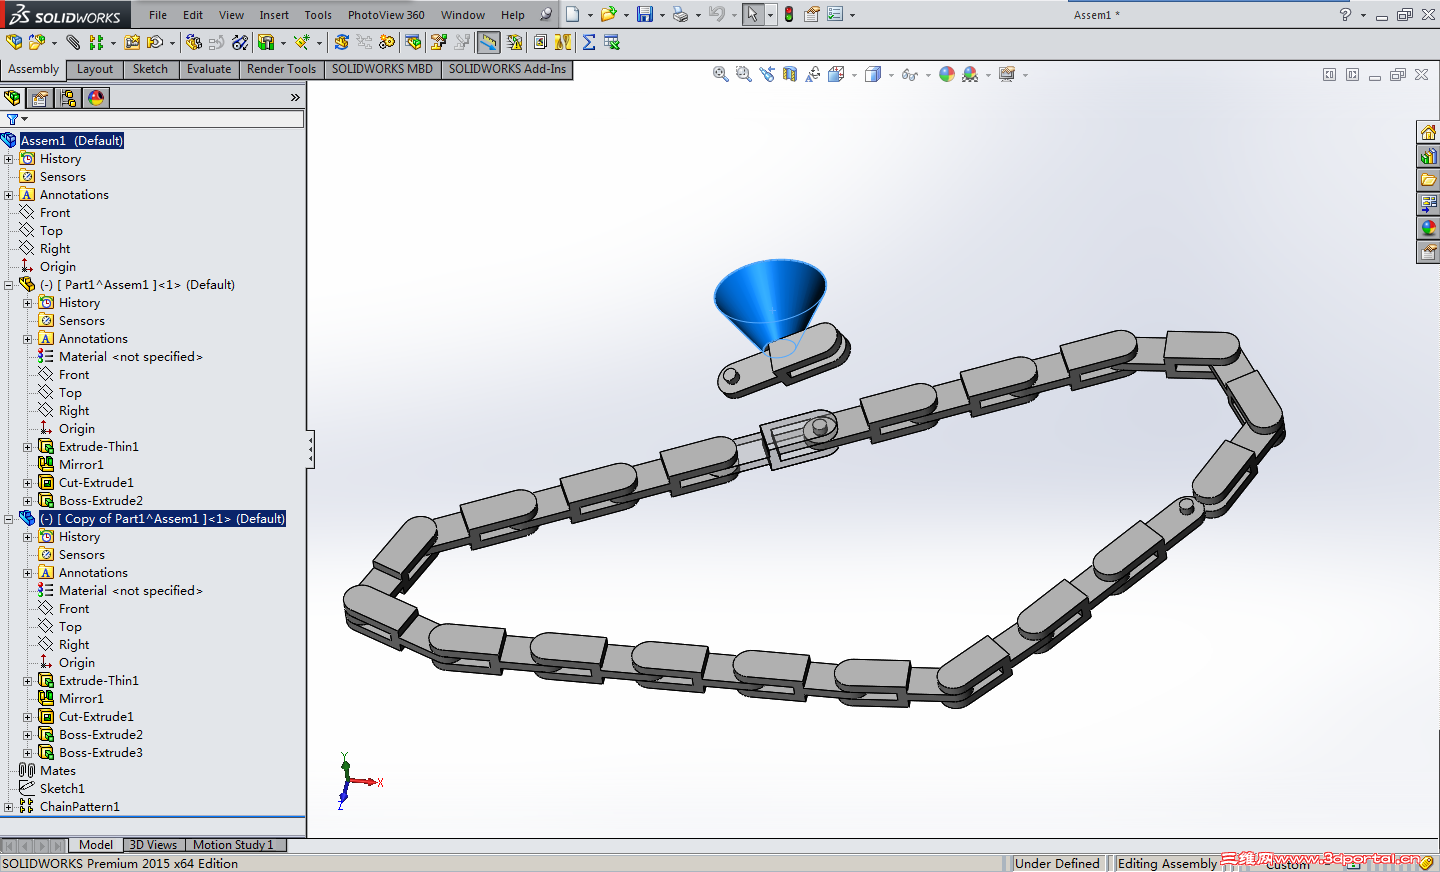Select Sketch1 in the feature tree
Screen dimensions: 1440x872
tap(62, 789)
